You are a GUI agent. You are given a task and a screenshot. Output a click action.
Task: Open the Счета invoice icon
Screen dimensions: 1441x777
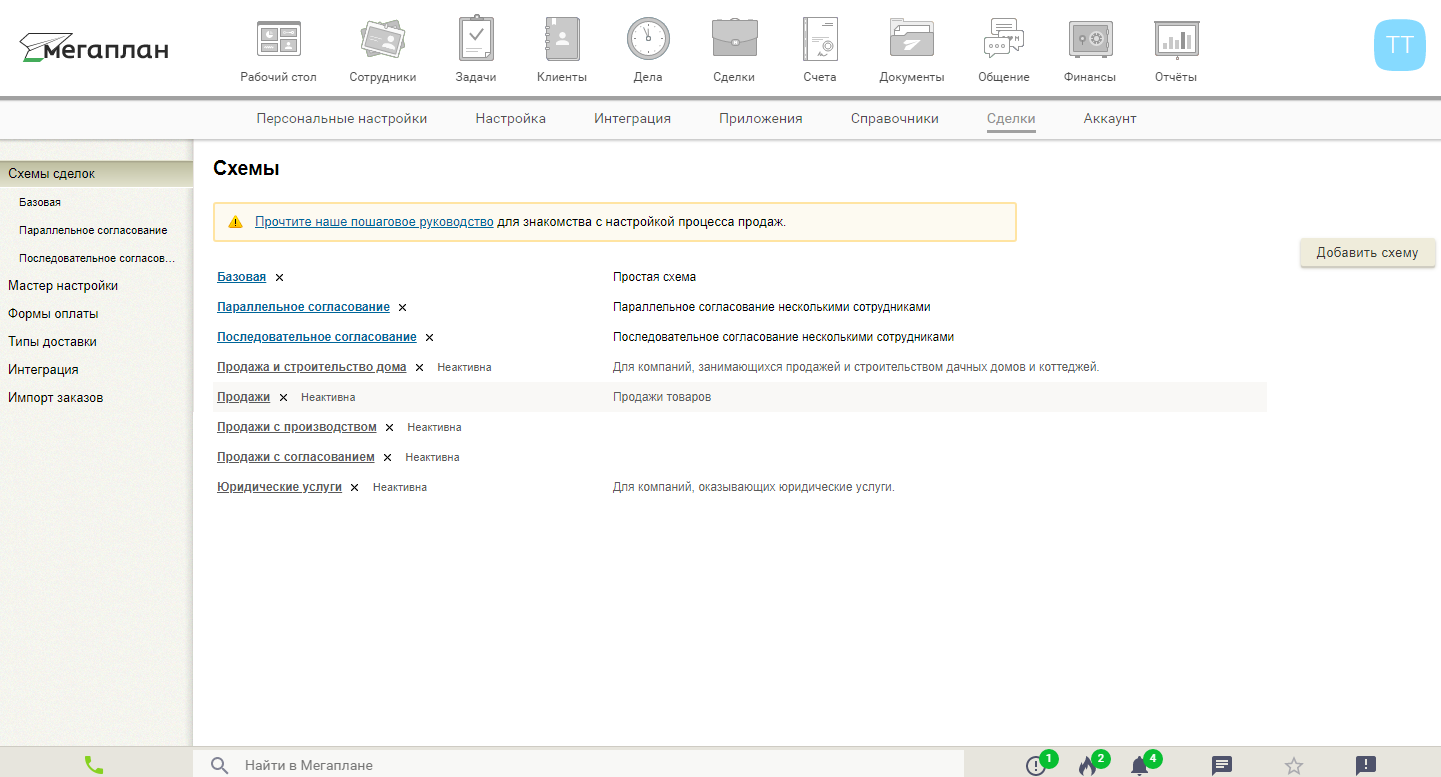pos(820,40)
